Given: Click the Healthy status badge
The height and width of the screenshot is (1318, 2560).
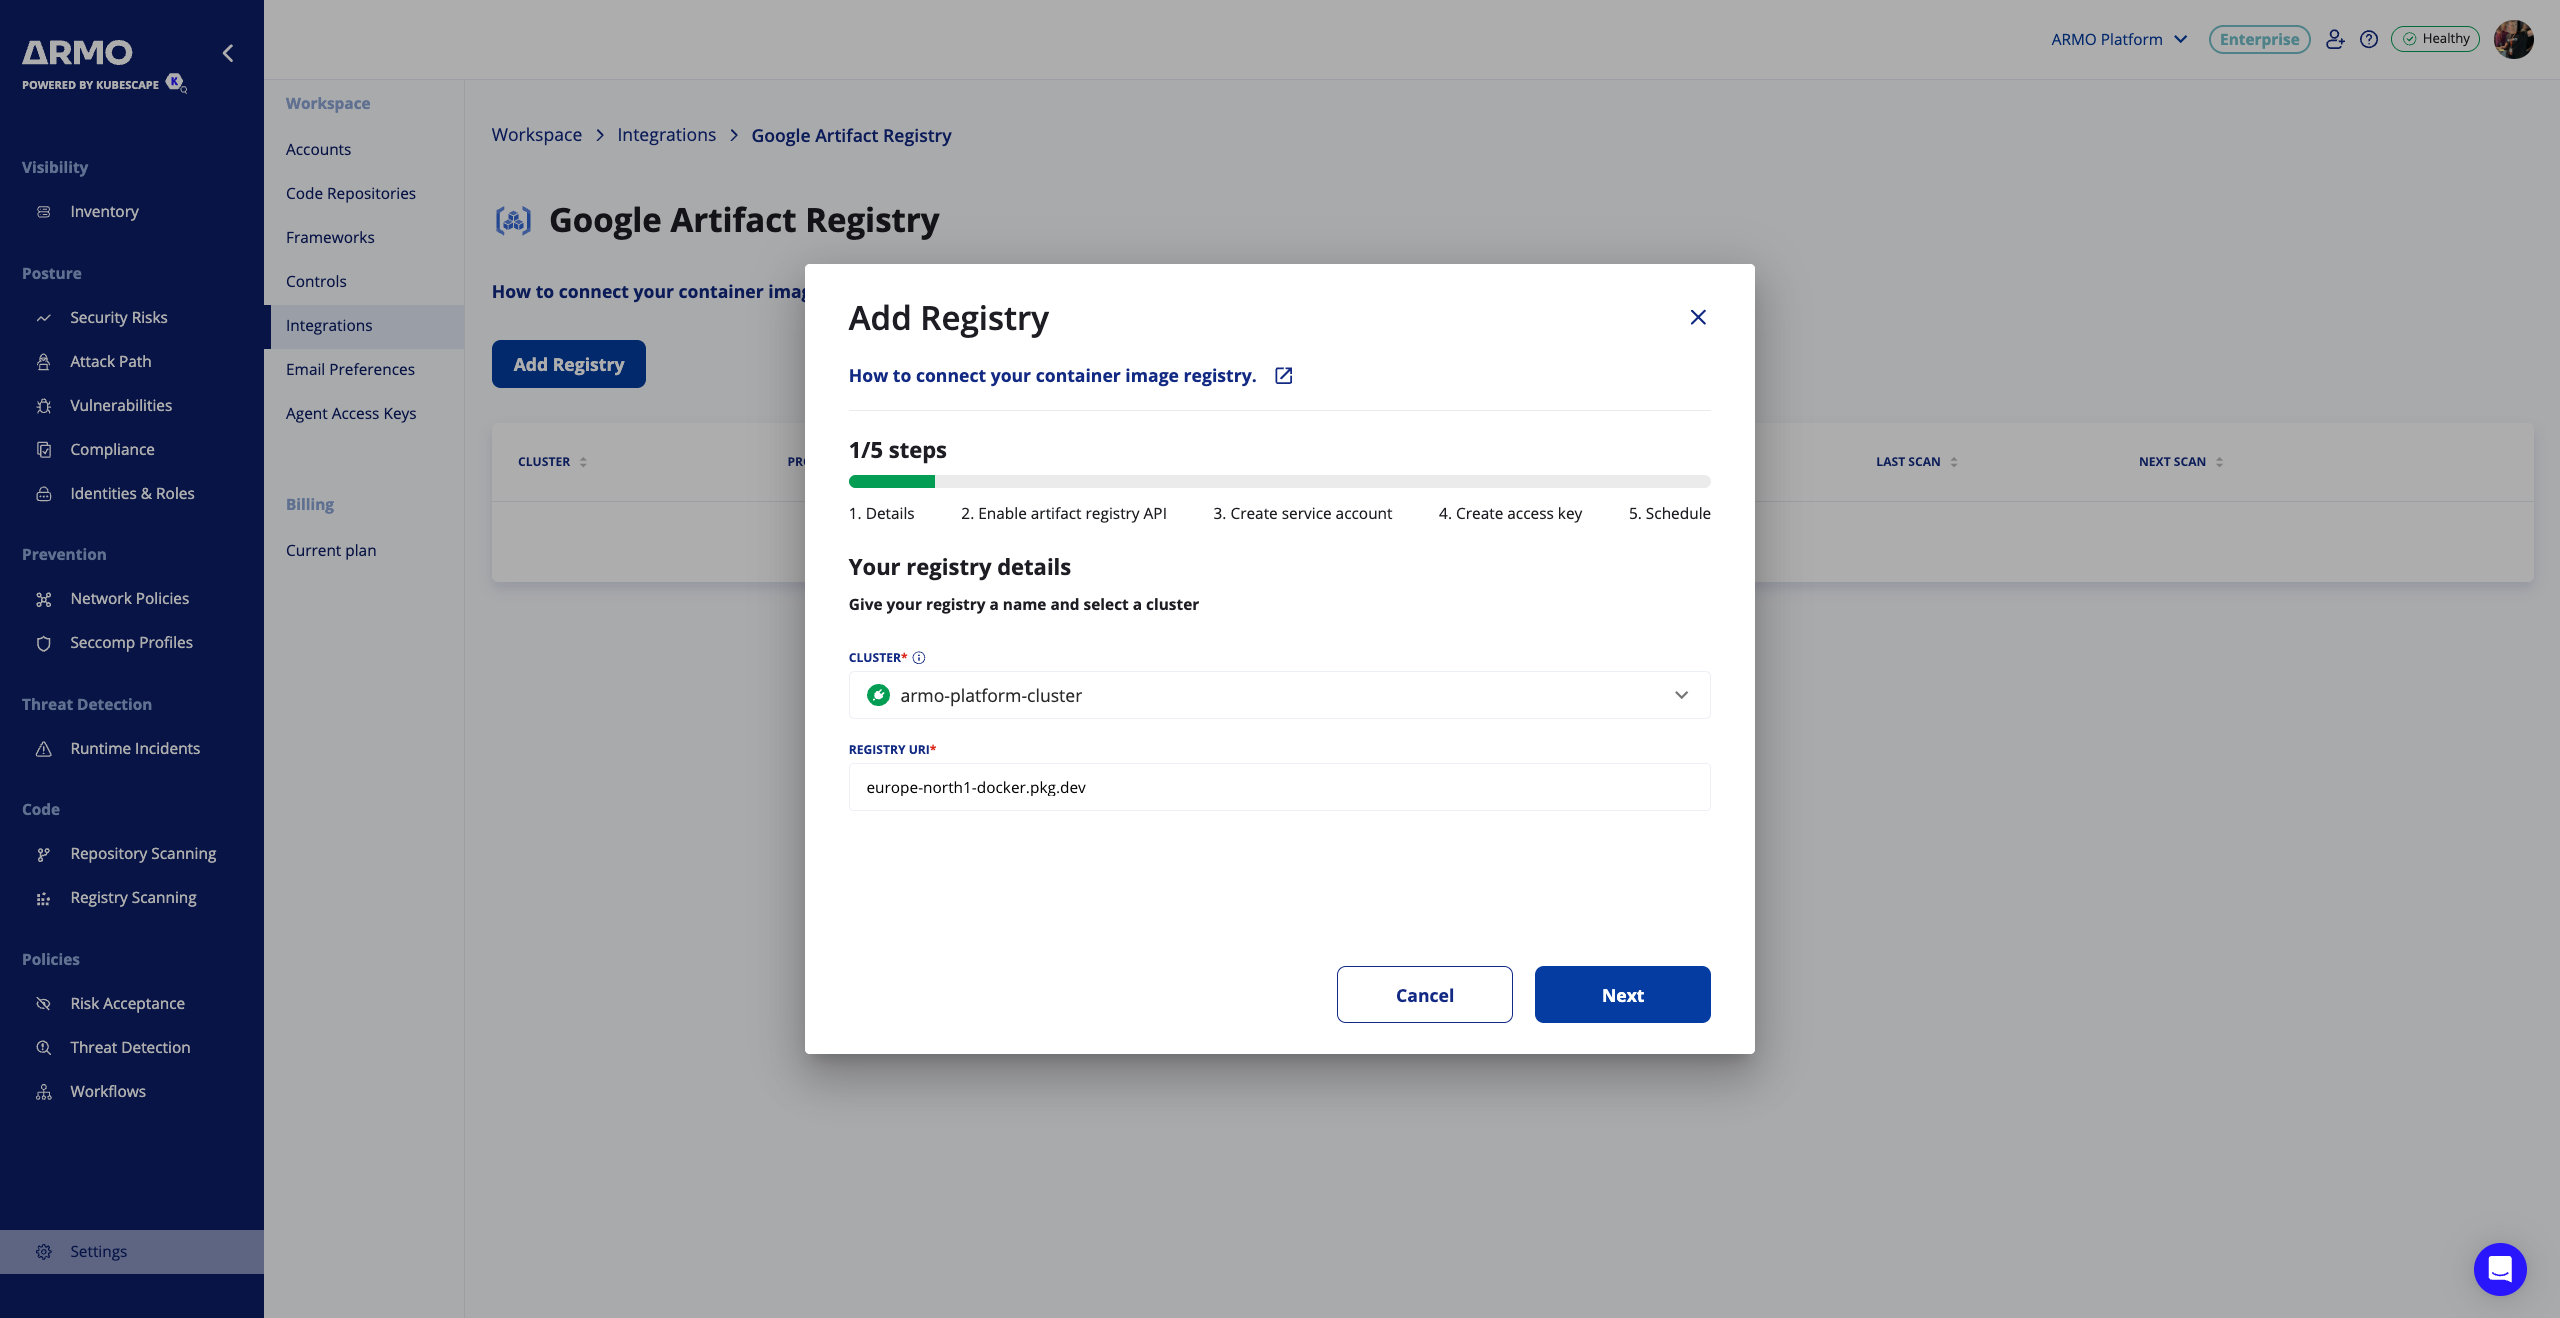Looking at the screenshot, I should point(2435,39).
